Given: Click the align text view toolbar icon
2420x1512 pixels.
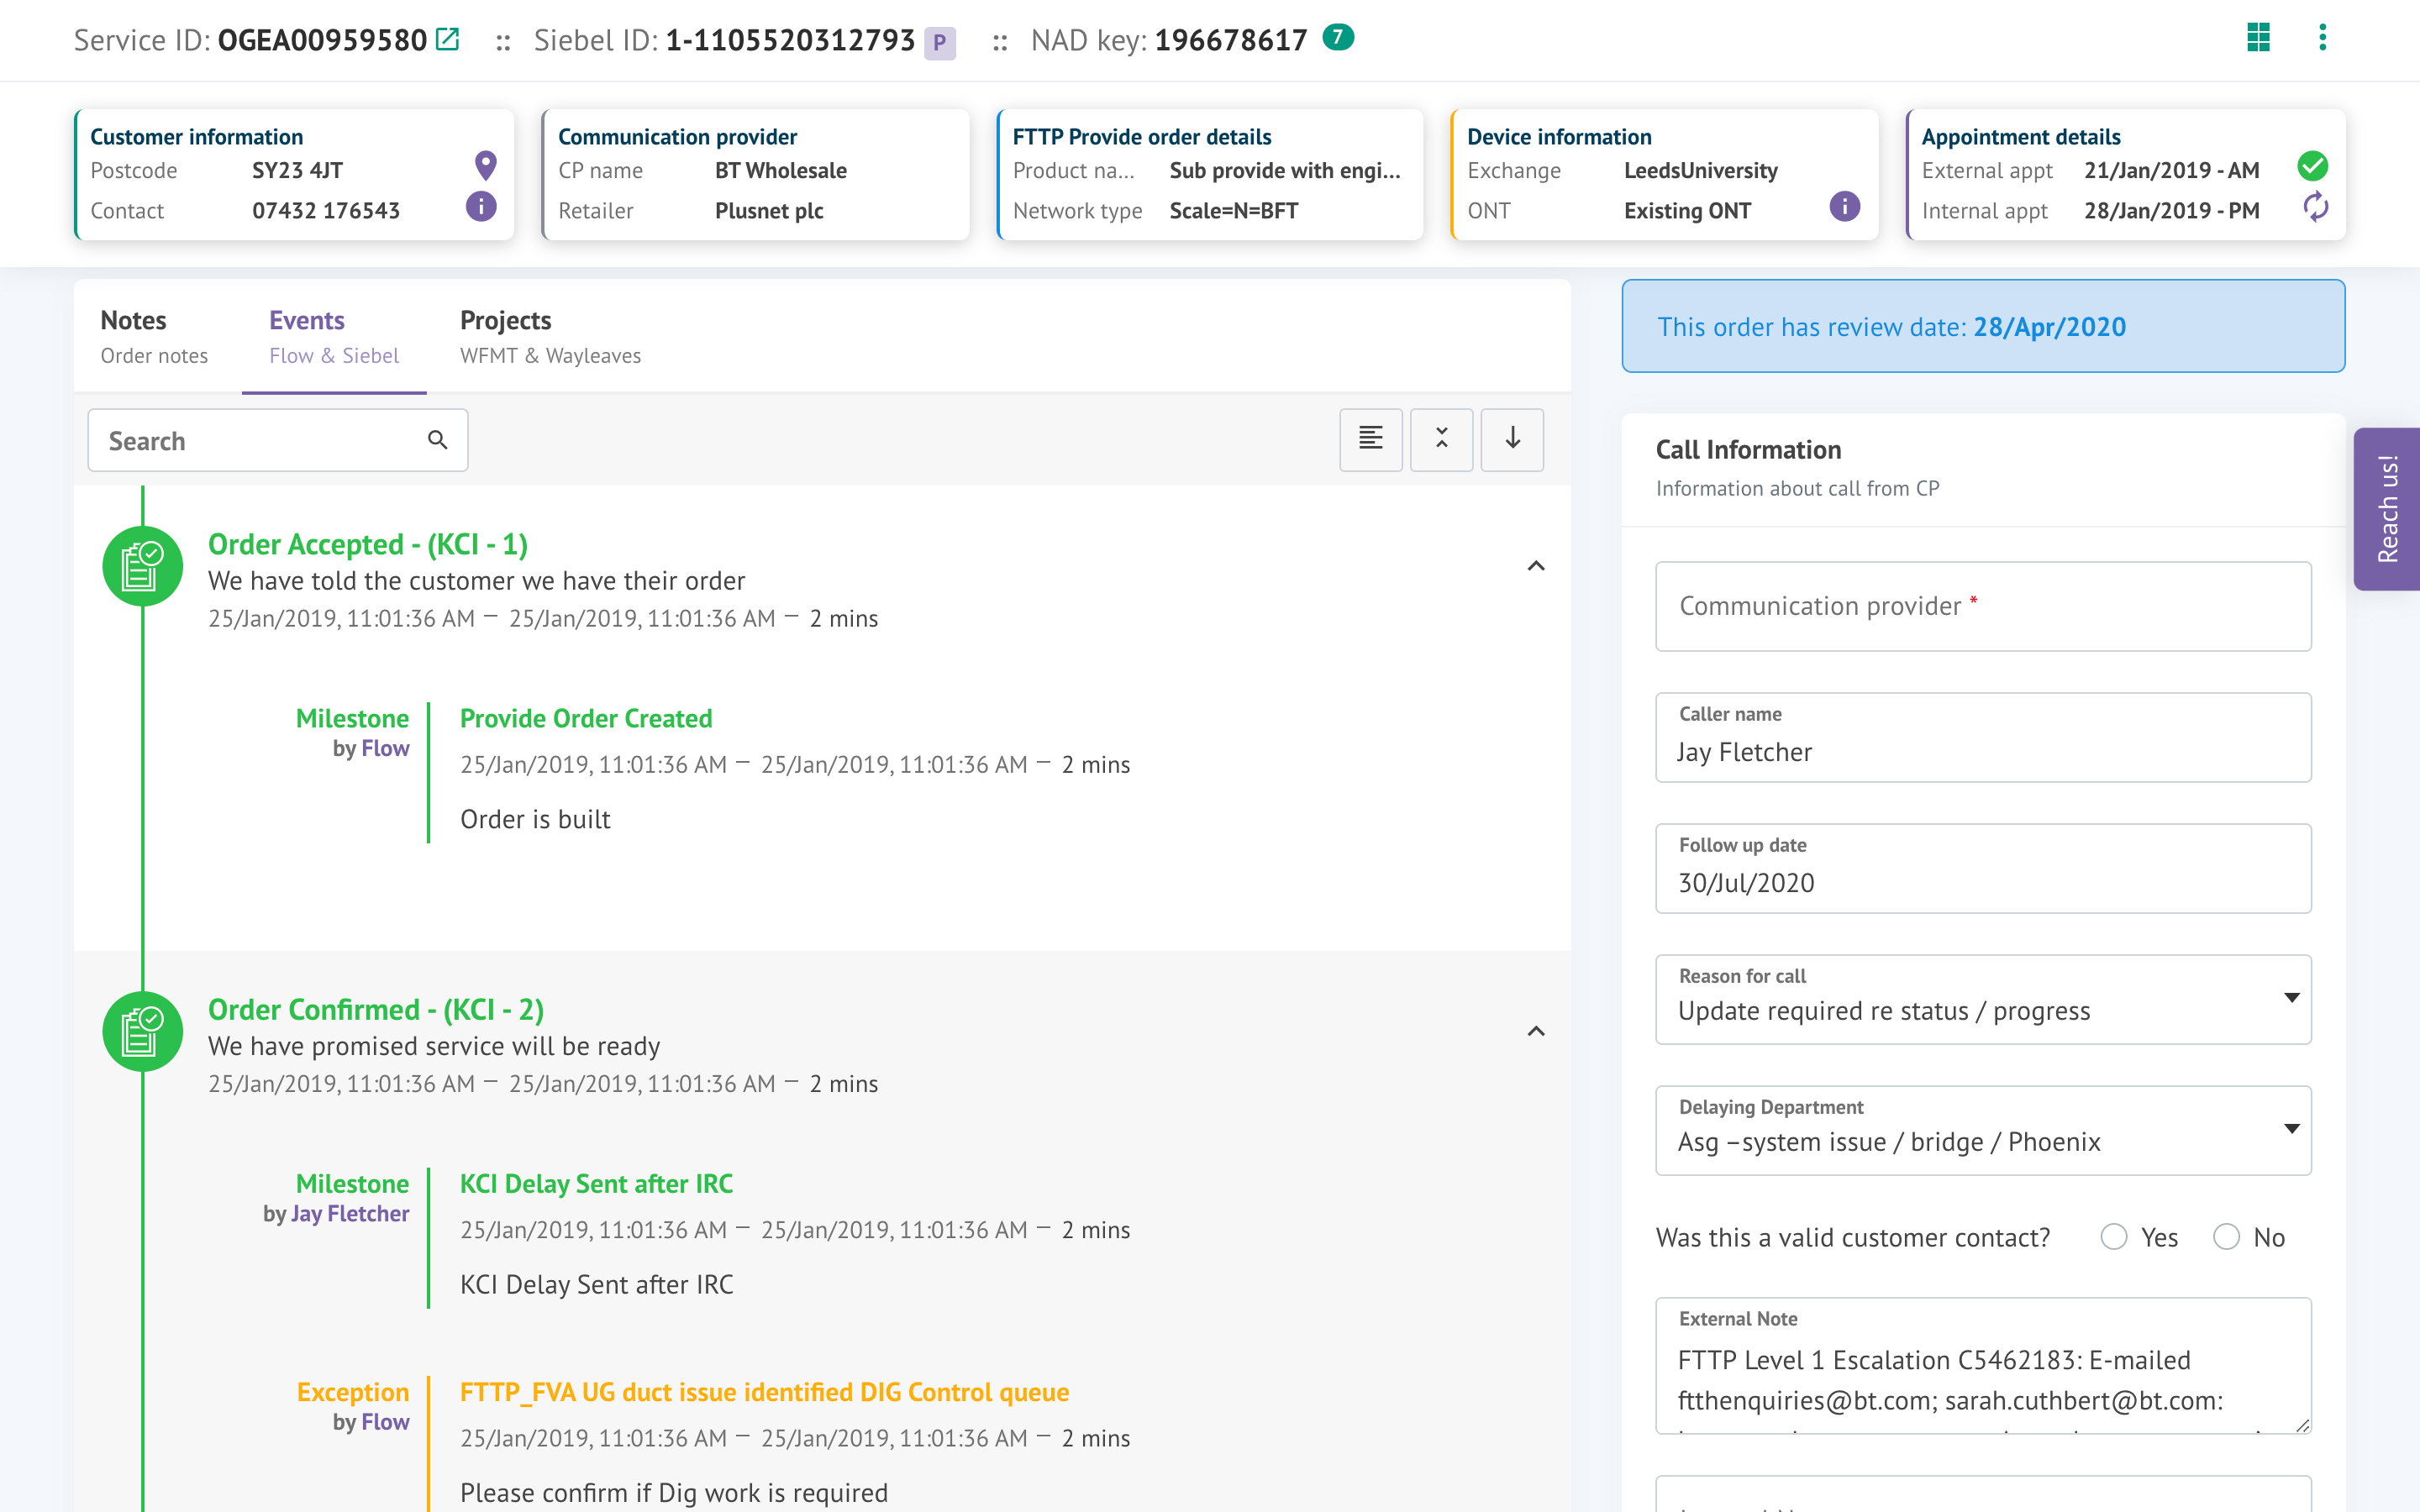Looking at the screenshot, I should pos(1370,439).
